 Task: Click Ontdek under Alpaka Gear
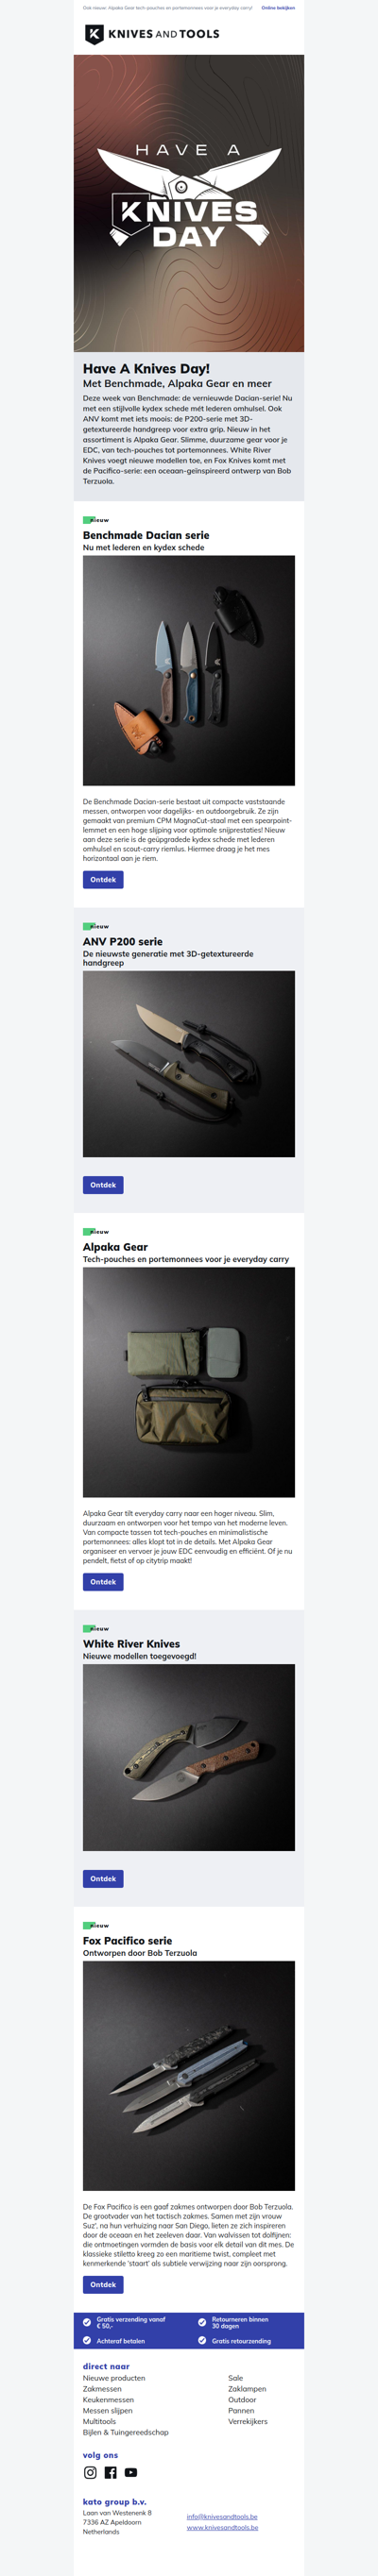coord(103,1582)
